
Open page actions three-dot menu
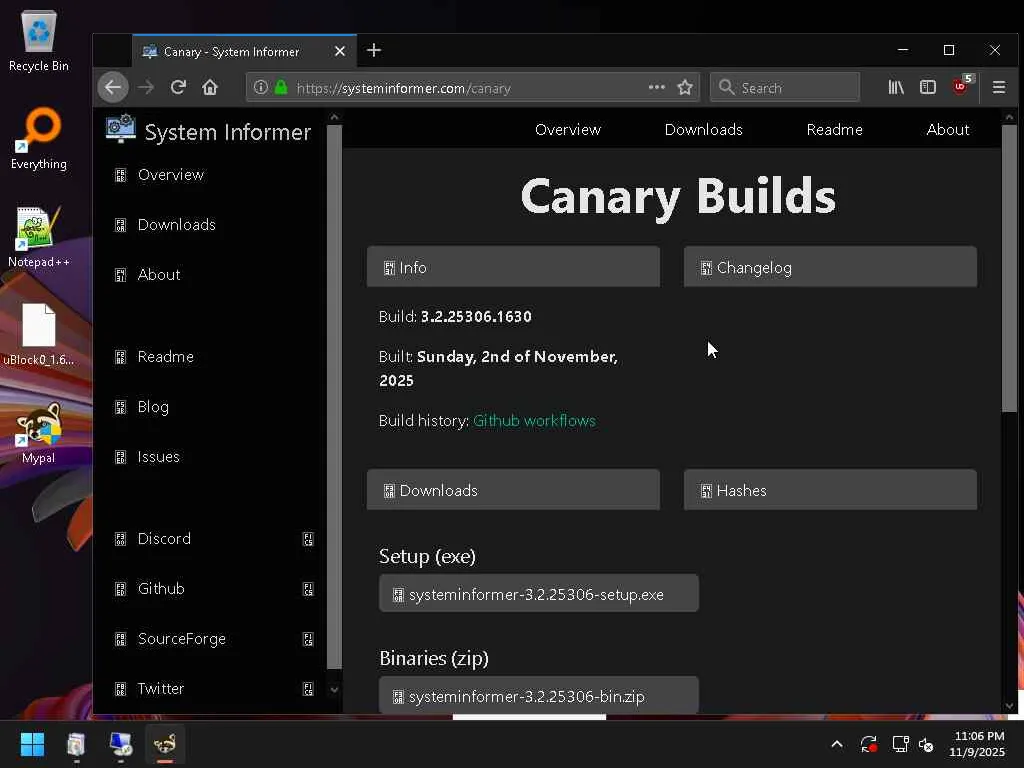point(656,87)
